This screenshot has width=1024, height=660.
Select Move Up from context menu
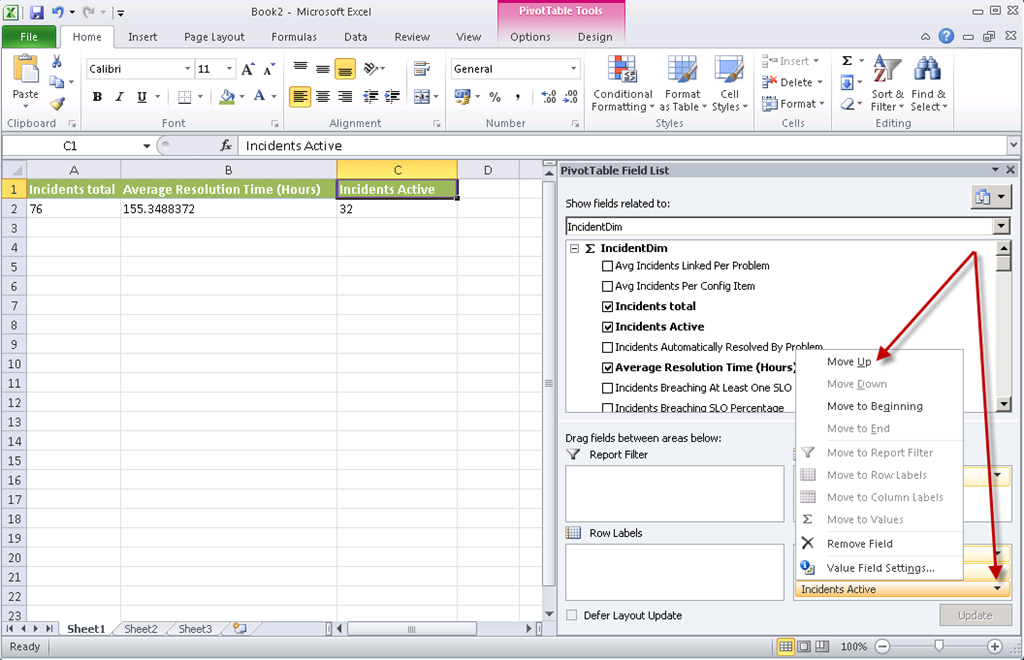(x=849, y=362)
